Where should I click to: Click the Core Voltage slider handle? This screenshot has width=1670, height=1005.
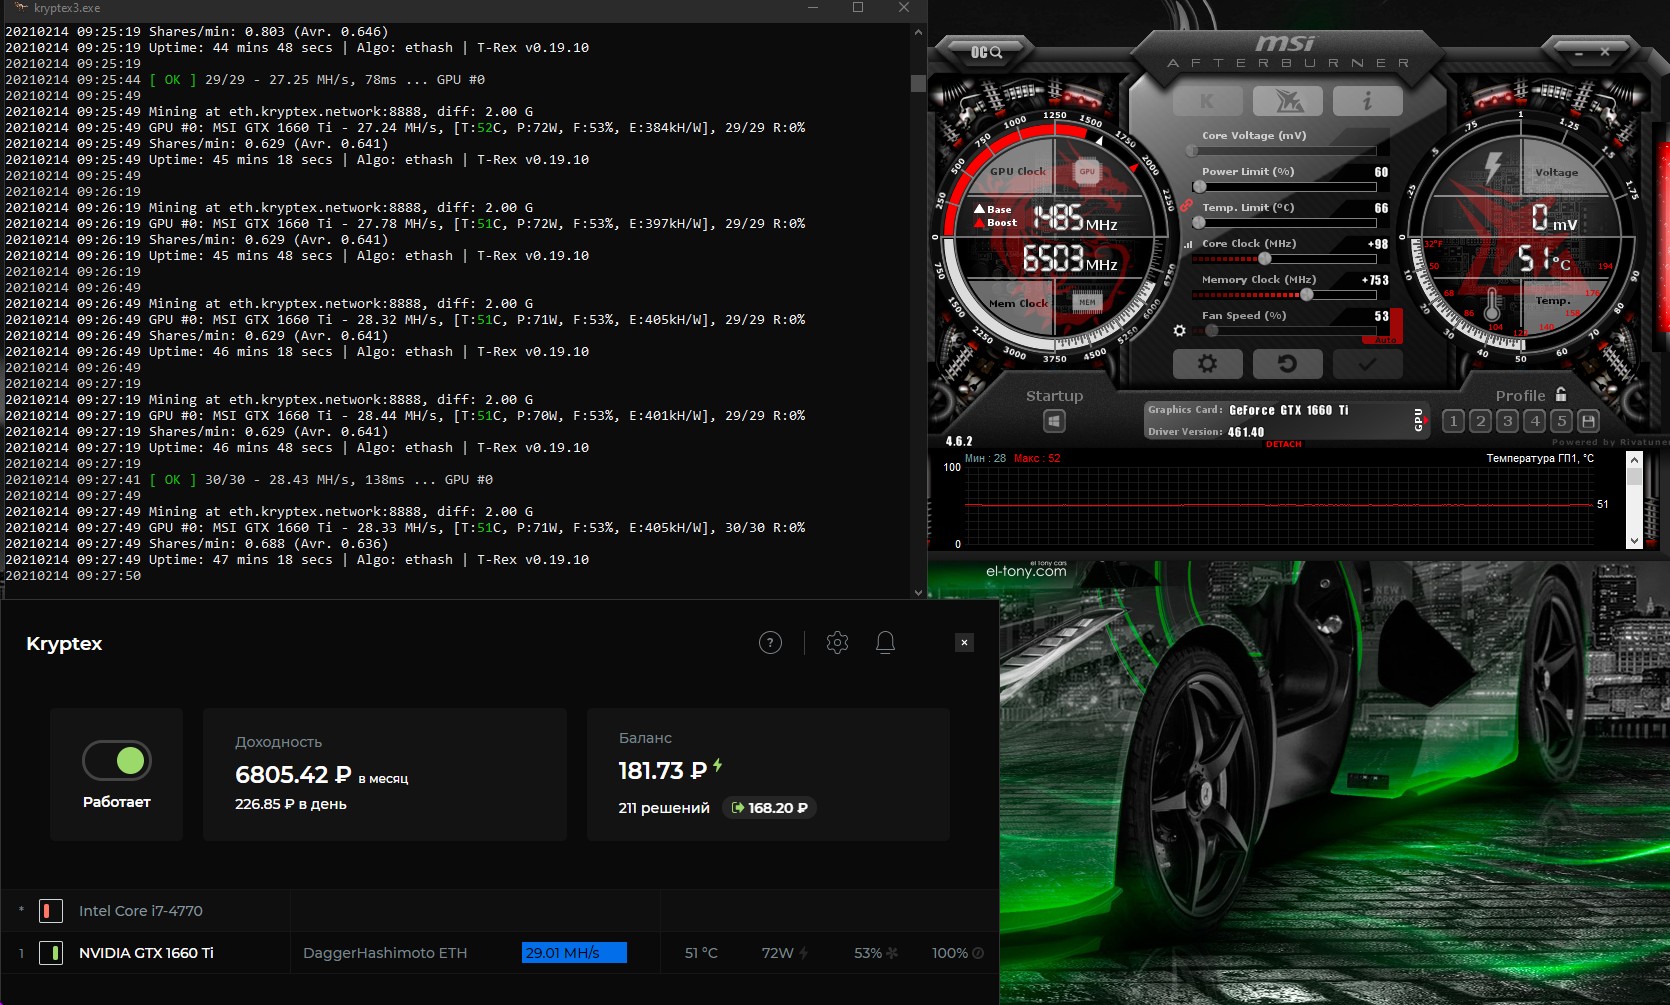tap(1192, 151)
